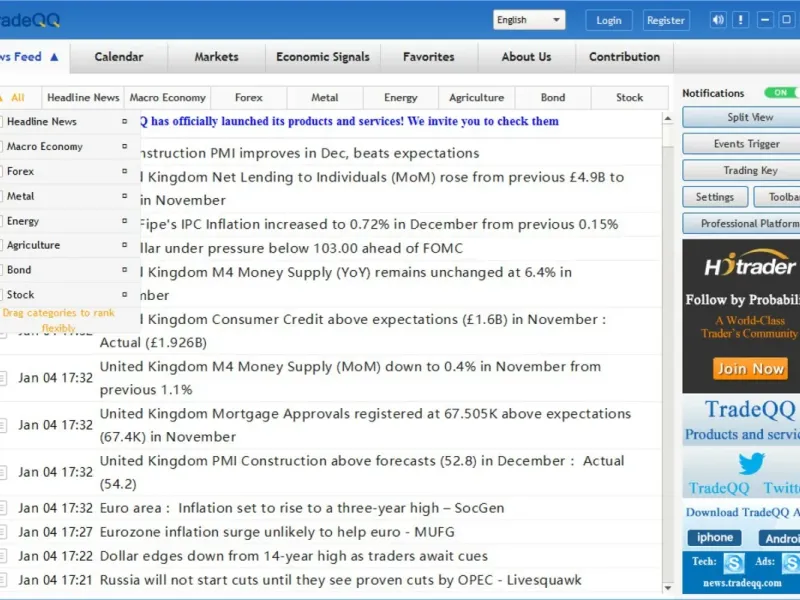Click the Login button
The image size is (800, 600).
click(x=609, y=20)
